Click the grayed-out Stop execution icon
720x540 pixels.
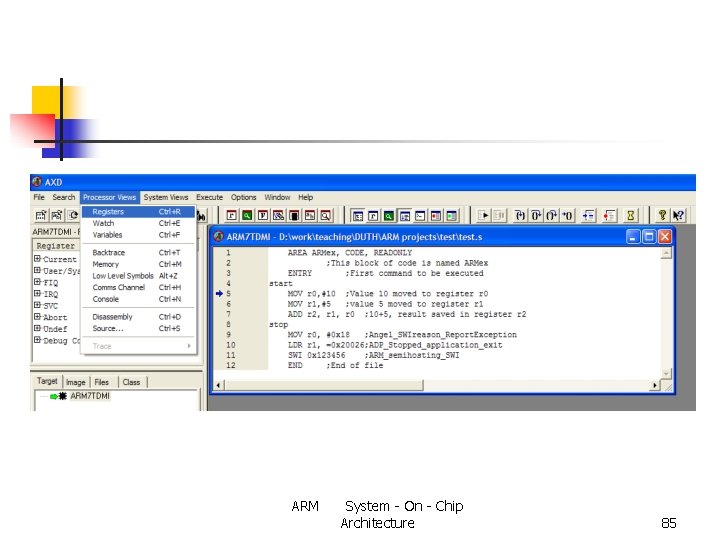coord(499,215)
